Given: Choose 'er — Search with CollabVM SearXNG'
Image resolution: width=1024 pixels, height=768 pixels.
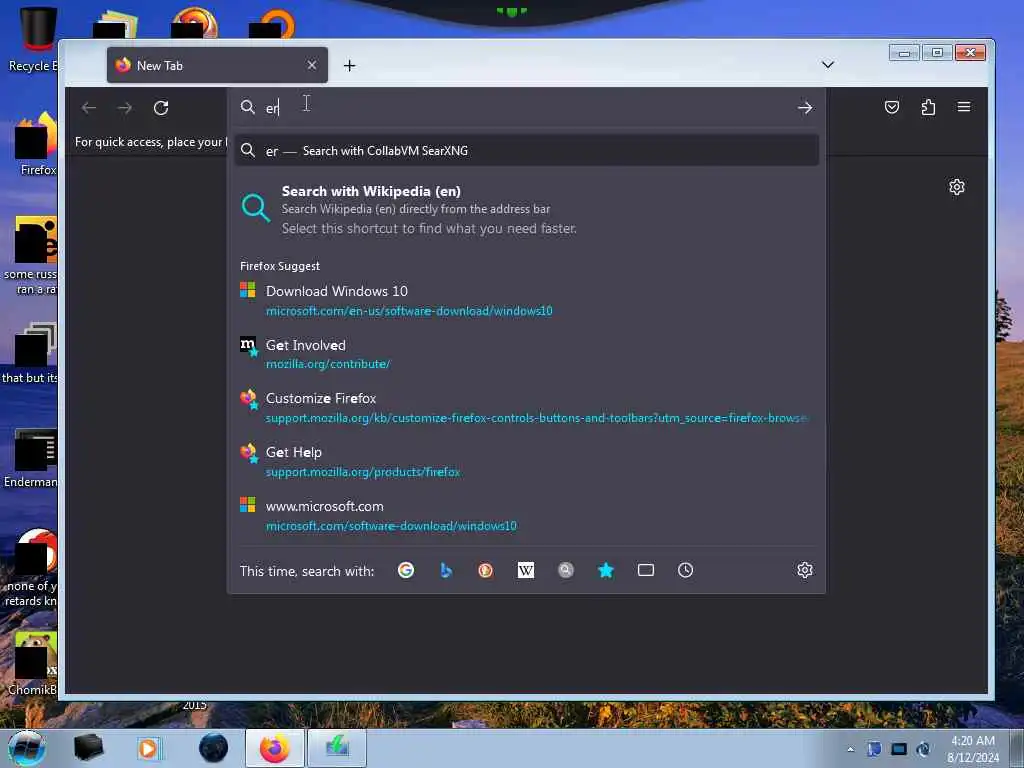Looking at the screenshot, I should [x=526, y=151].
